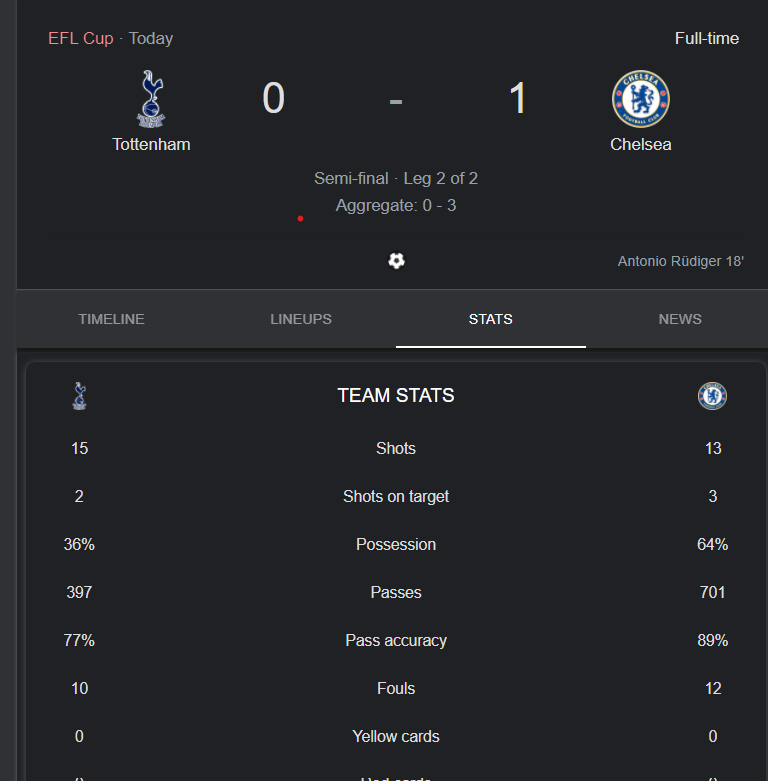Click the Semi-final Leg 2 of 2 text
This screenshot has width=768, height=781.
396,178
